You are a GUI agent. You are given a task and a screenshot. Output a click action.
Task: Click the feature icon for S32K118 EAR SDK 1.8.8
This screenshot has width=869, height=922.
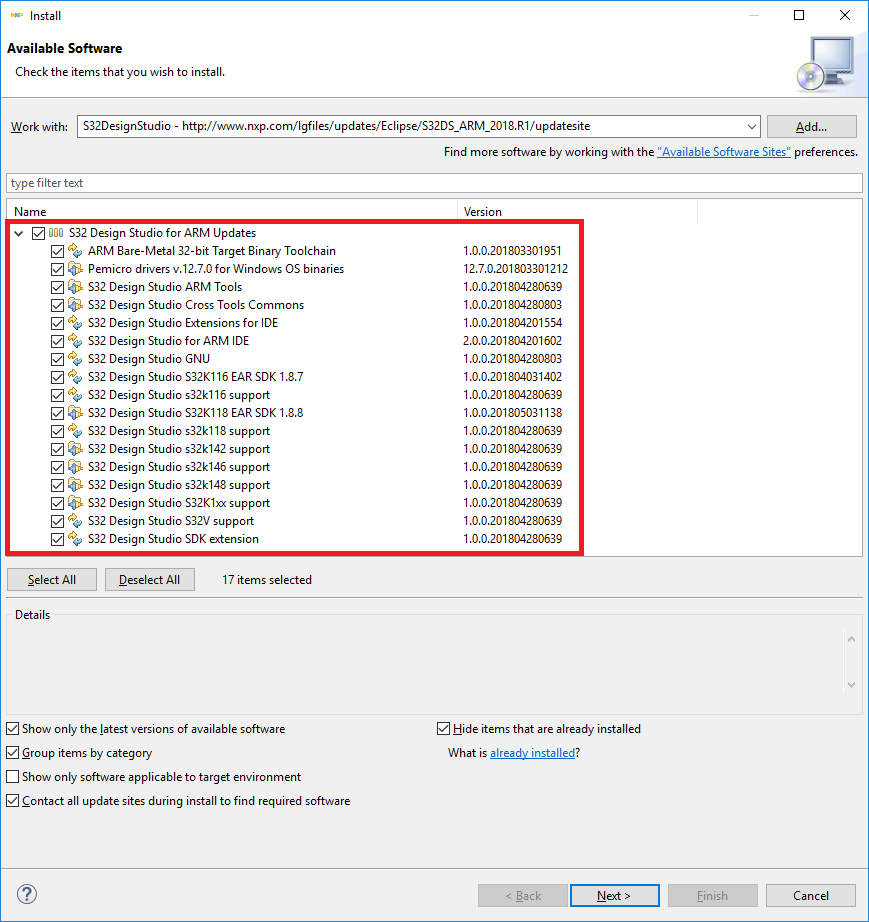75,413
